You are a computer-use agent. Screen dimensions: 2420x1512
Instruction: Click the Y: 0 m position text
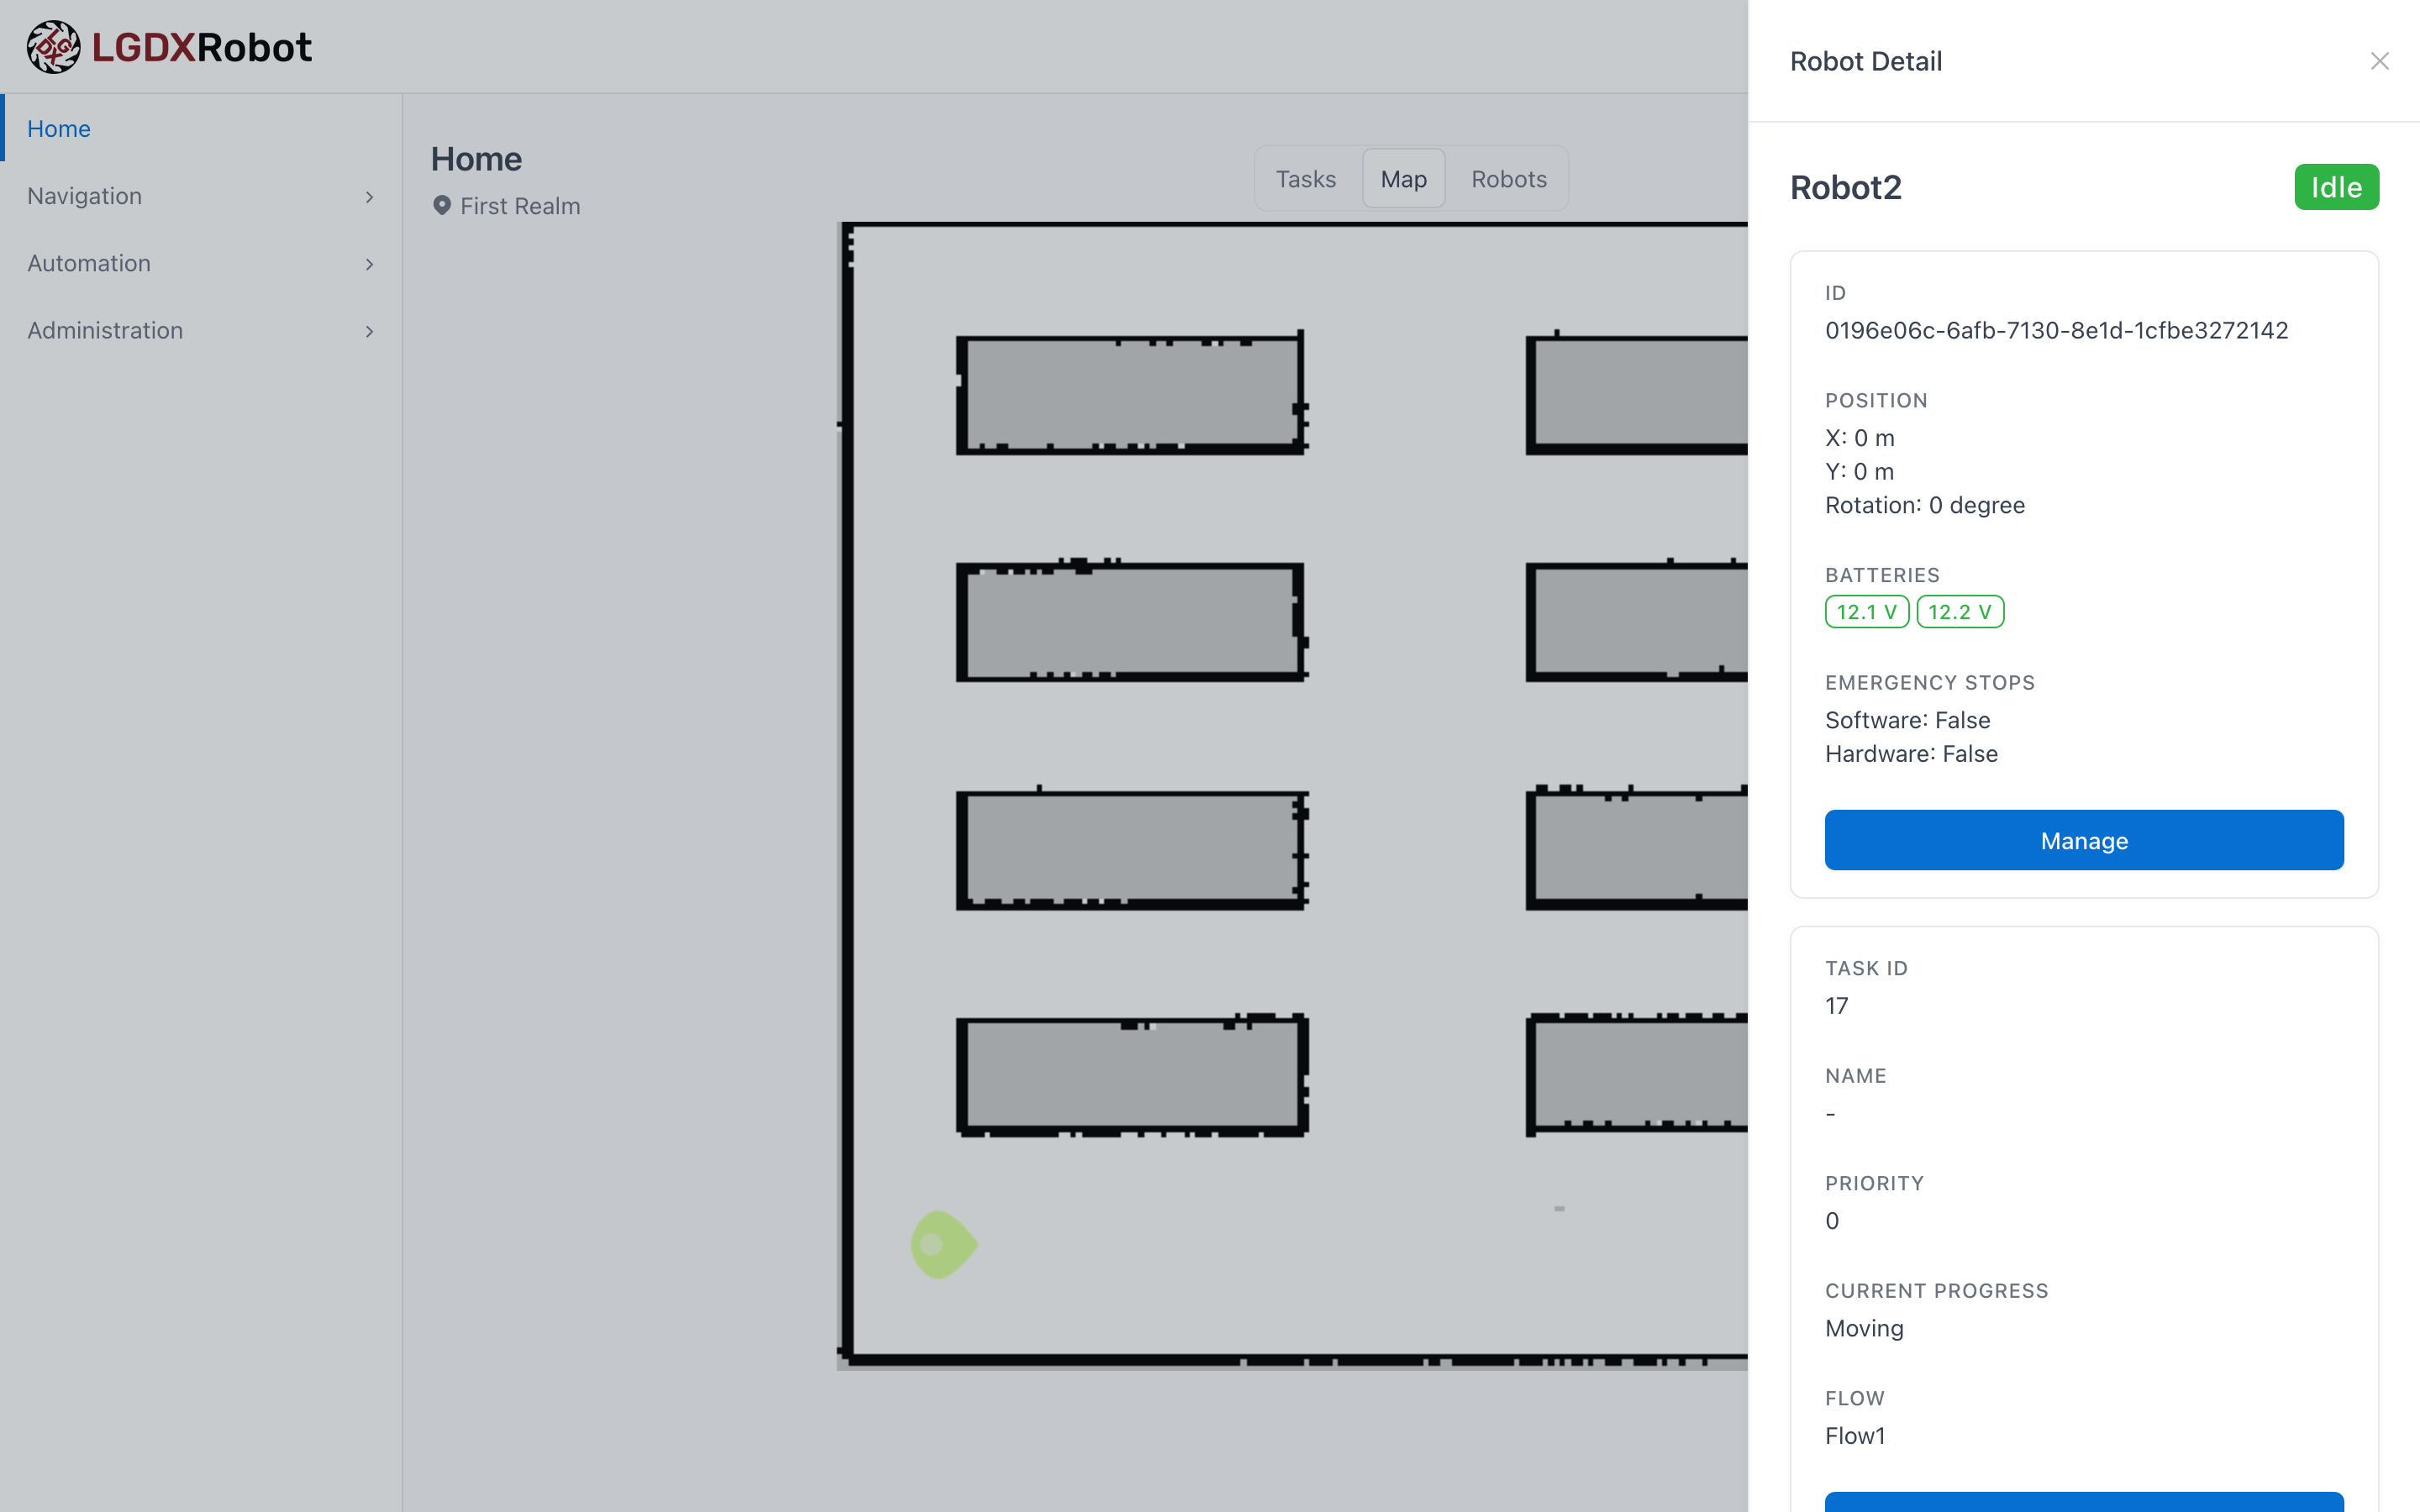[x=1859, y=471]
